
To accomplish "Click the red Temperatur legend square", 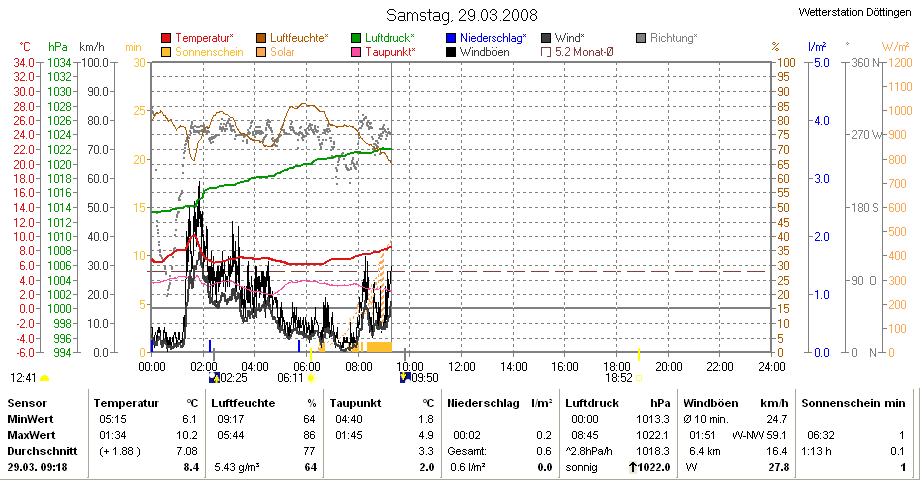I will click(x=166, y=38).
